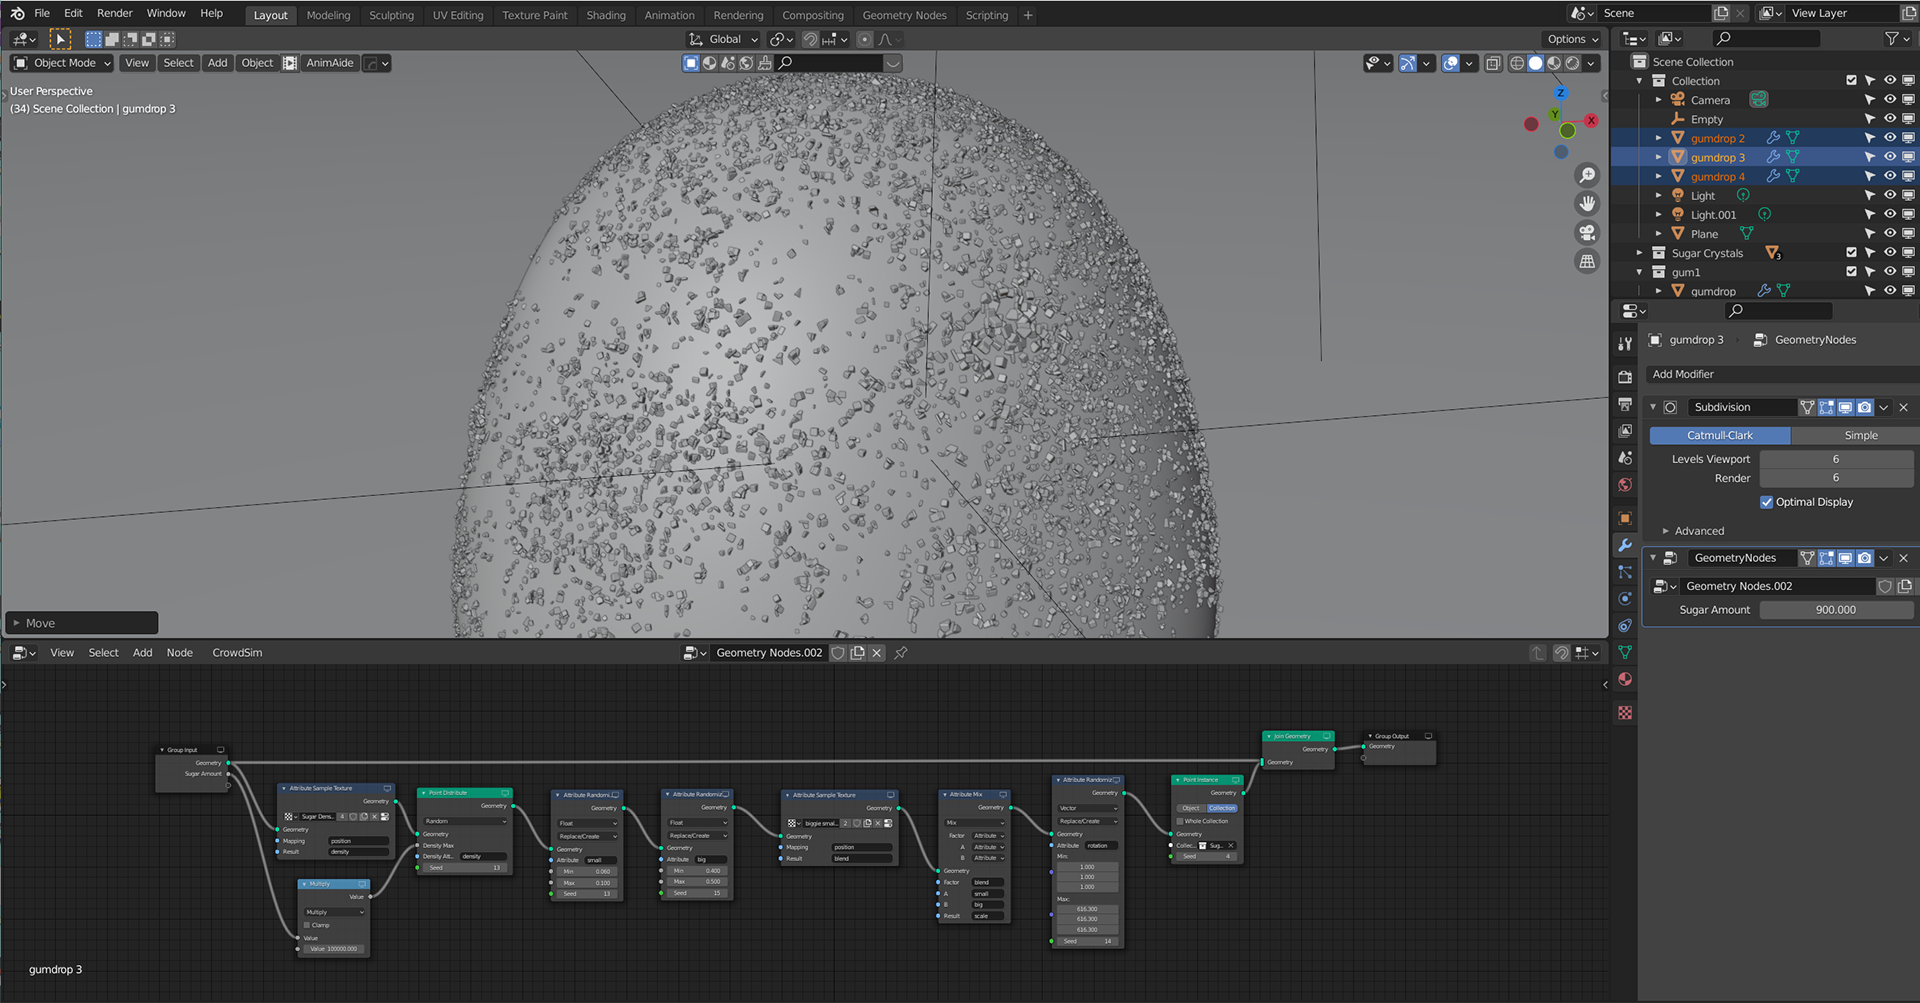Open the Object Mode dropdown
Screen dimensions: 1920x1003
click(x=62, y=63)
